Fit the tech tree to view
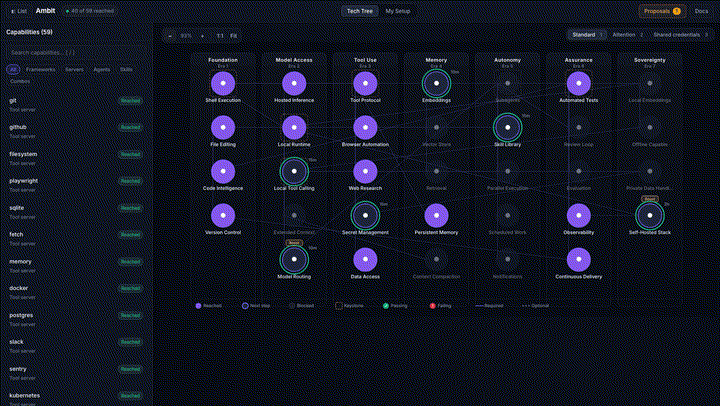This screenshot has width=720, height=406. pos(234,36)
